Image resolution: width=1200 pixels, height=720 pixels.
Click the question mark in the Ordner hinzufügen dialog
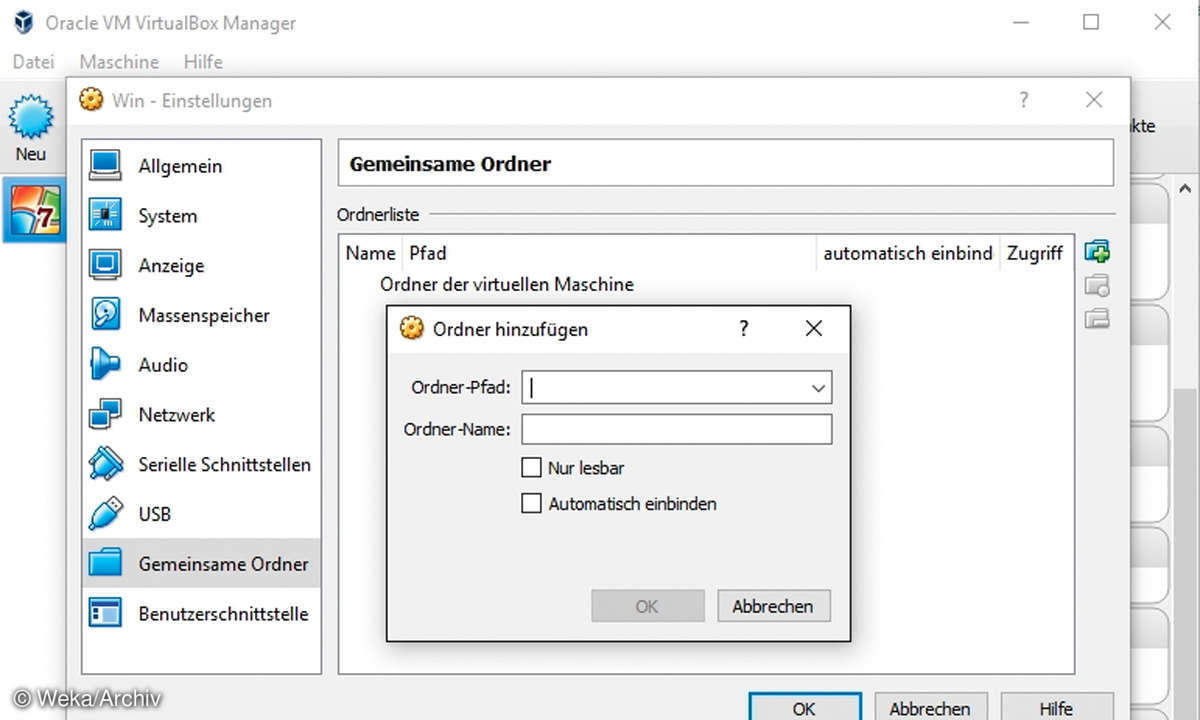point(744,328)
